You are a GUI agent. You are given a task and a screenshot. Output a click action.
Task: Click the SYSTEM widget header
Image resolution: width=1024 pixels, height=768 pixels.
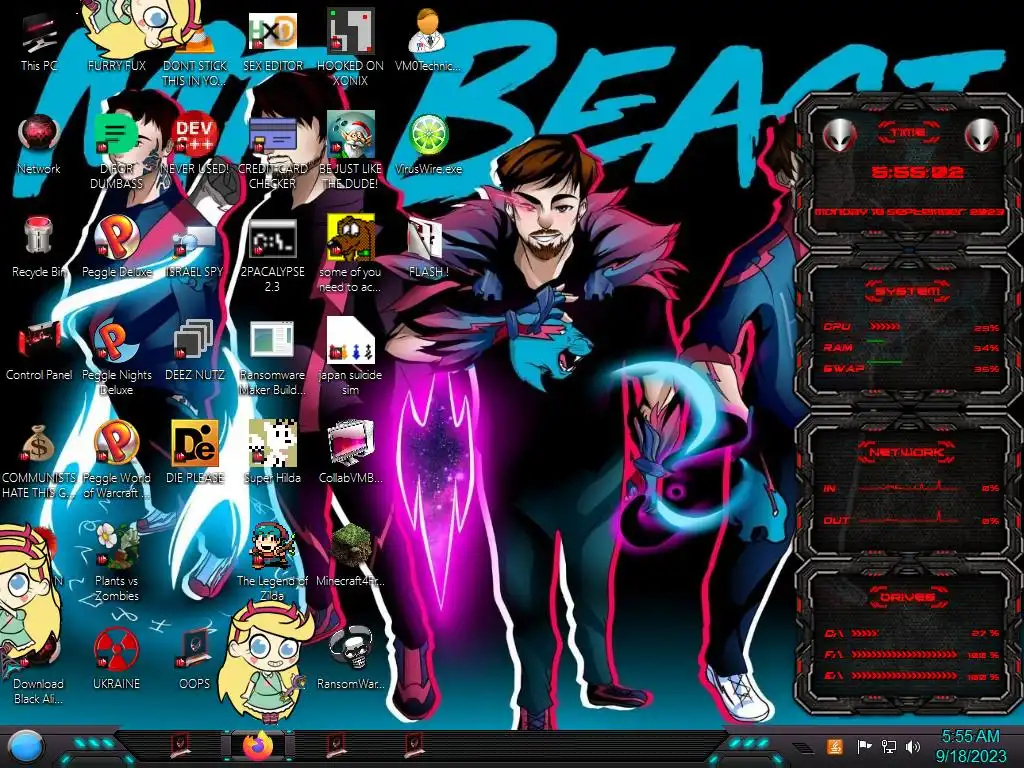[908, 291]
